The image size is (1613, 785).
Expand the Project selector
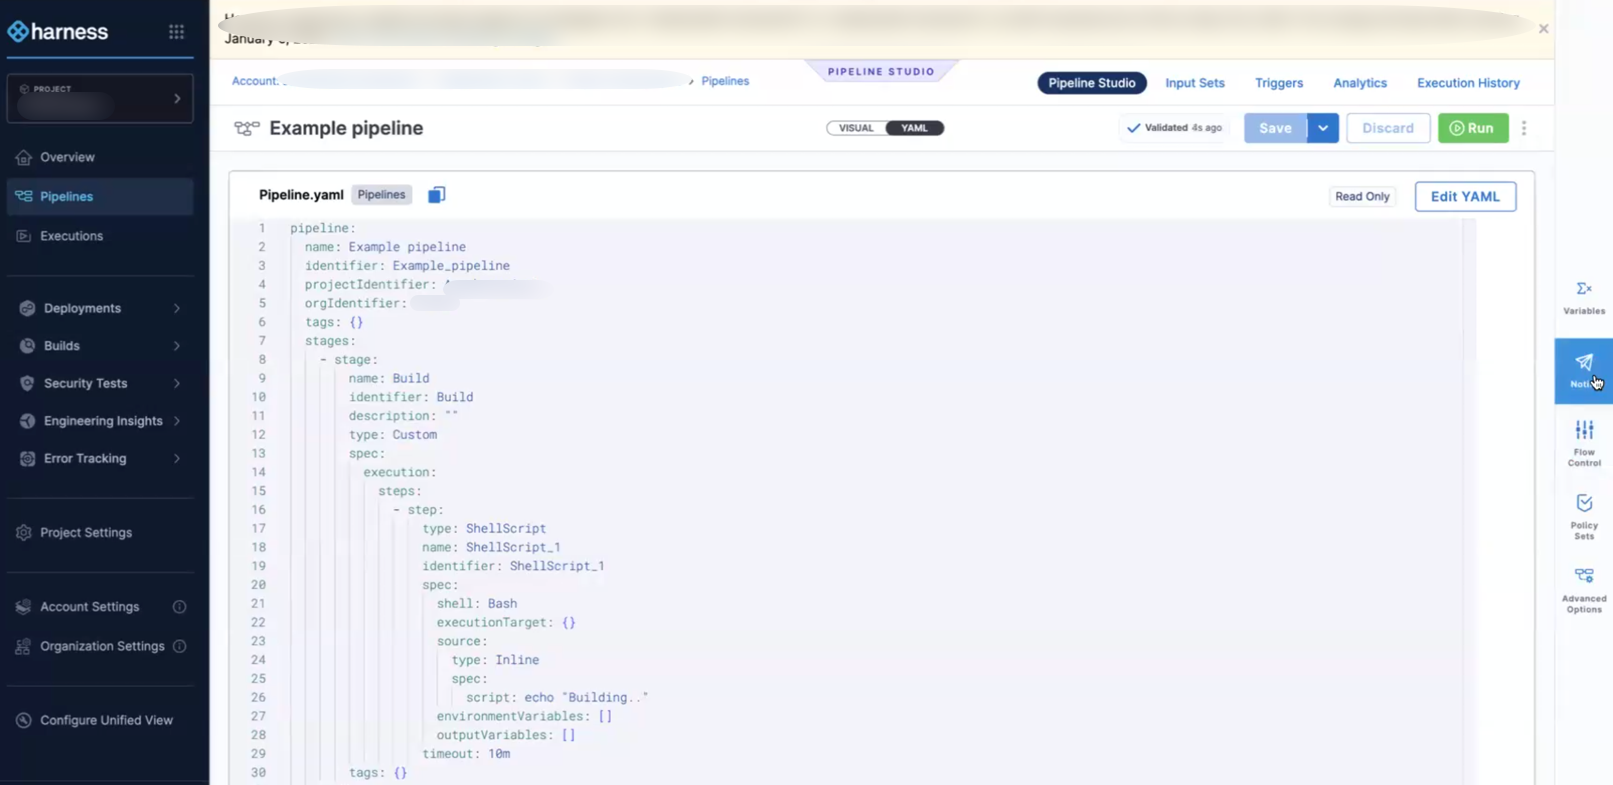click(x=100, y=99)
